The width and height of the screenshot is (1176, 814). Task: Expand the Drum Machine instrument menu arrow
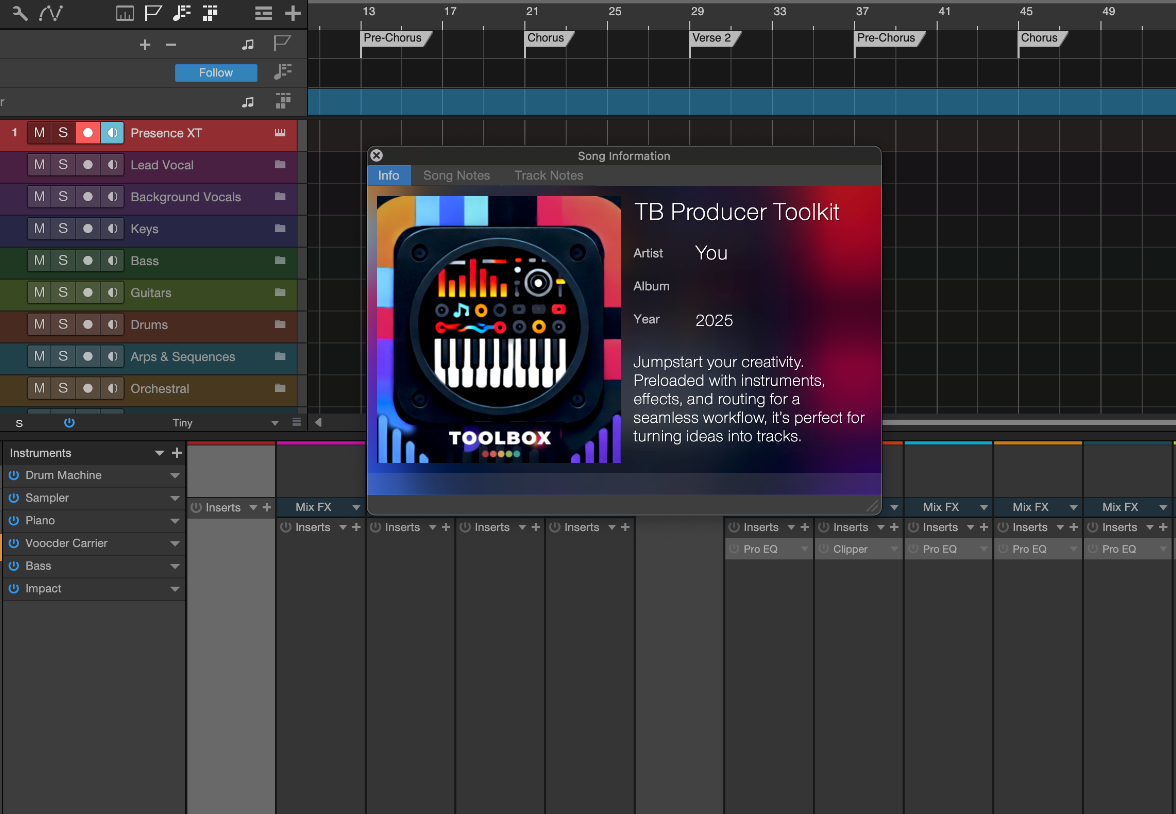pyautogui.click(x=175, y=476)
